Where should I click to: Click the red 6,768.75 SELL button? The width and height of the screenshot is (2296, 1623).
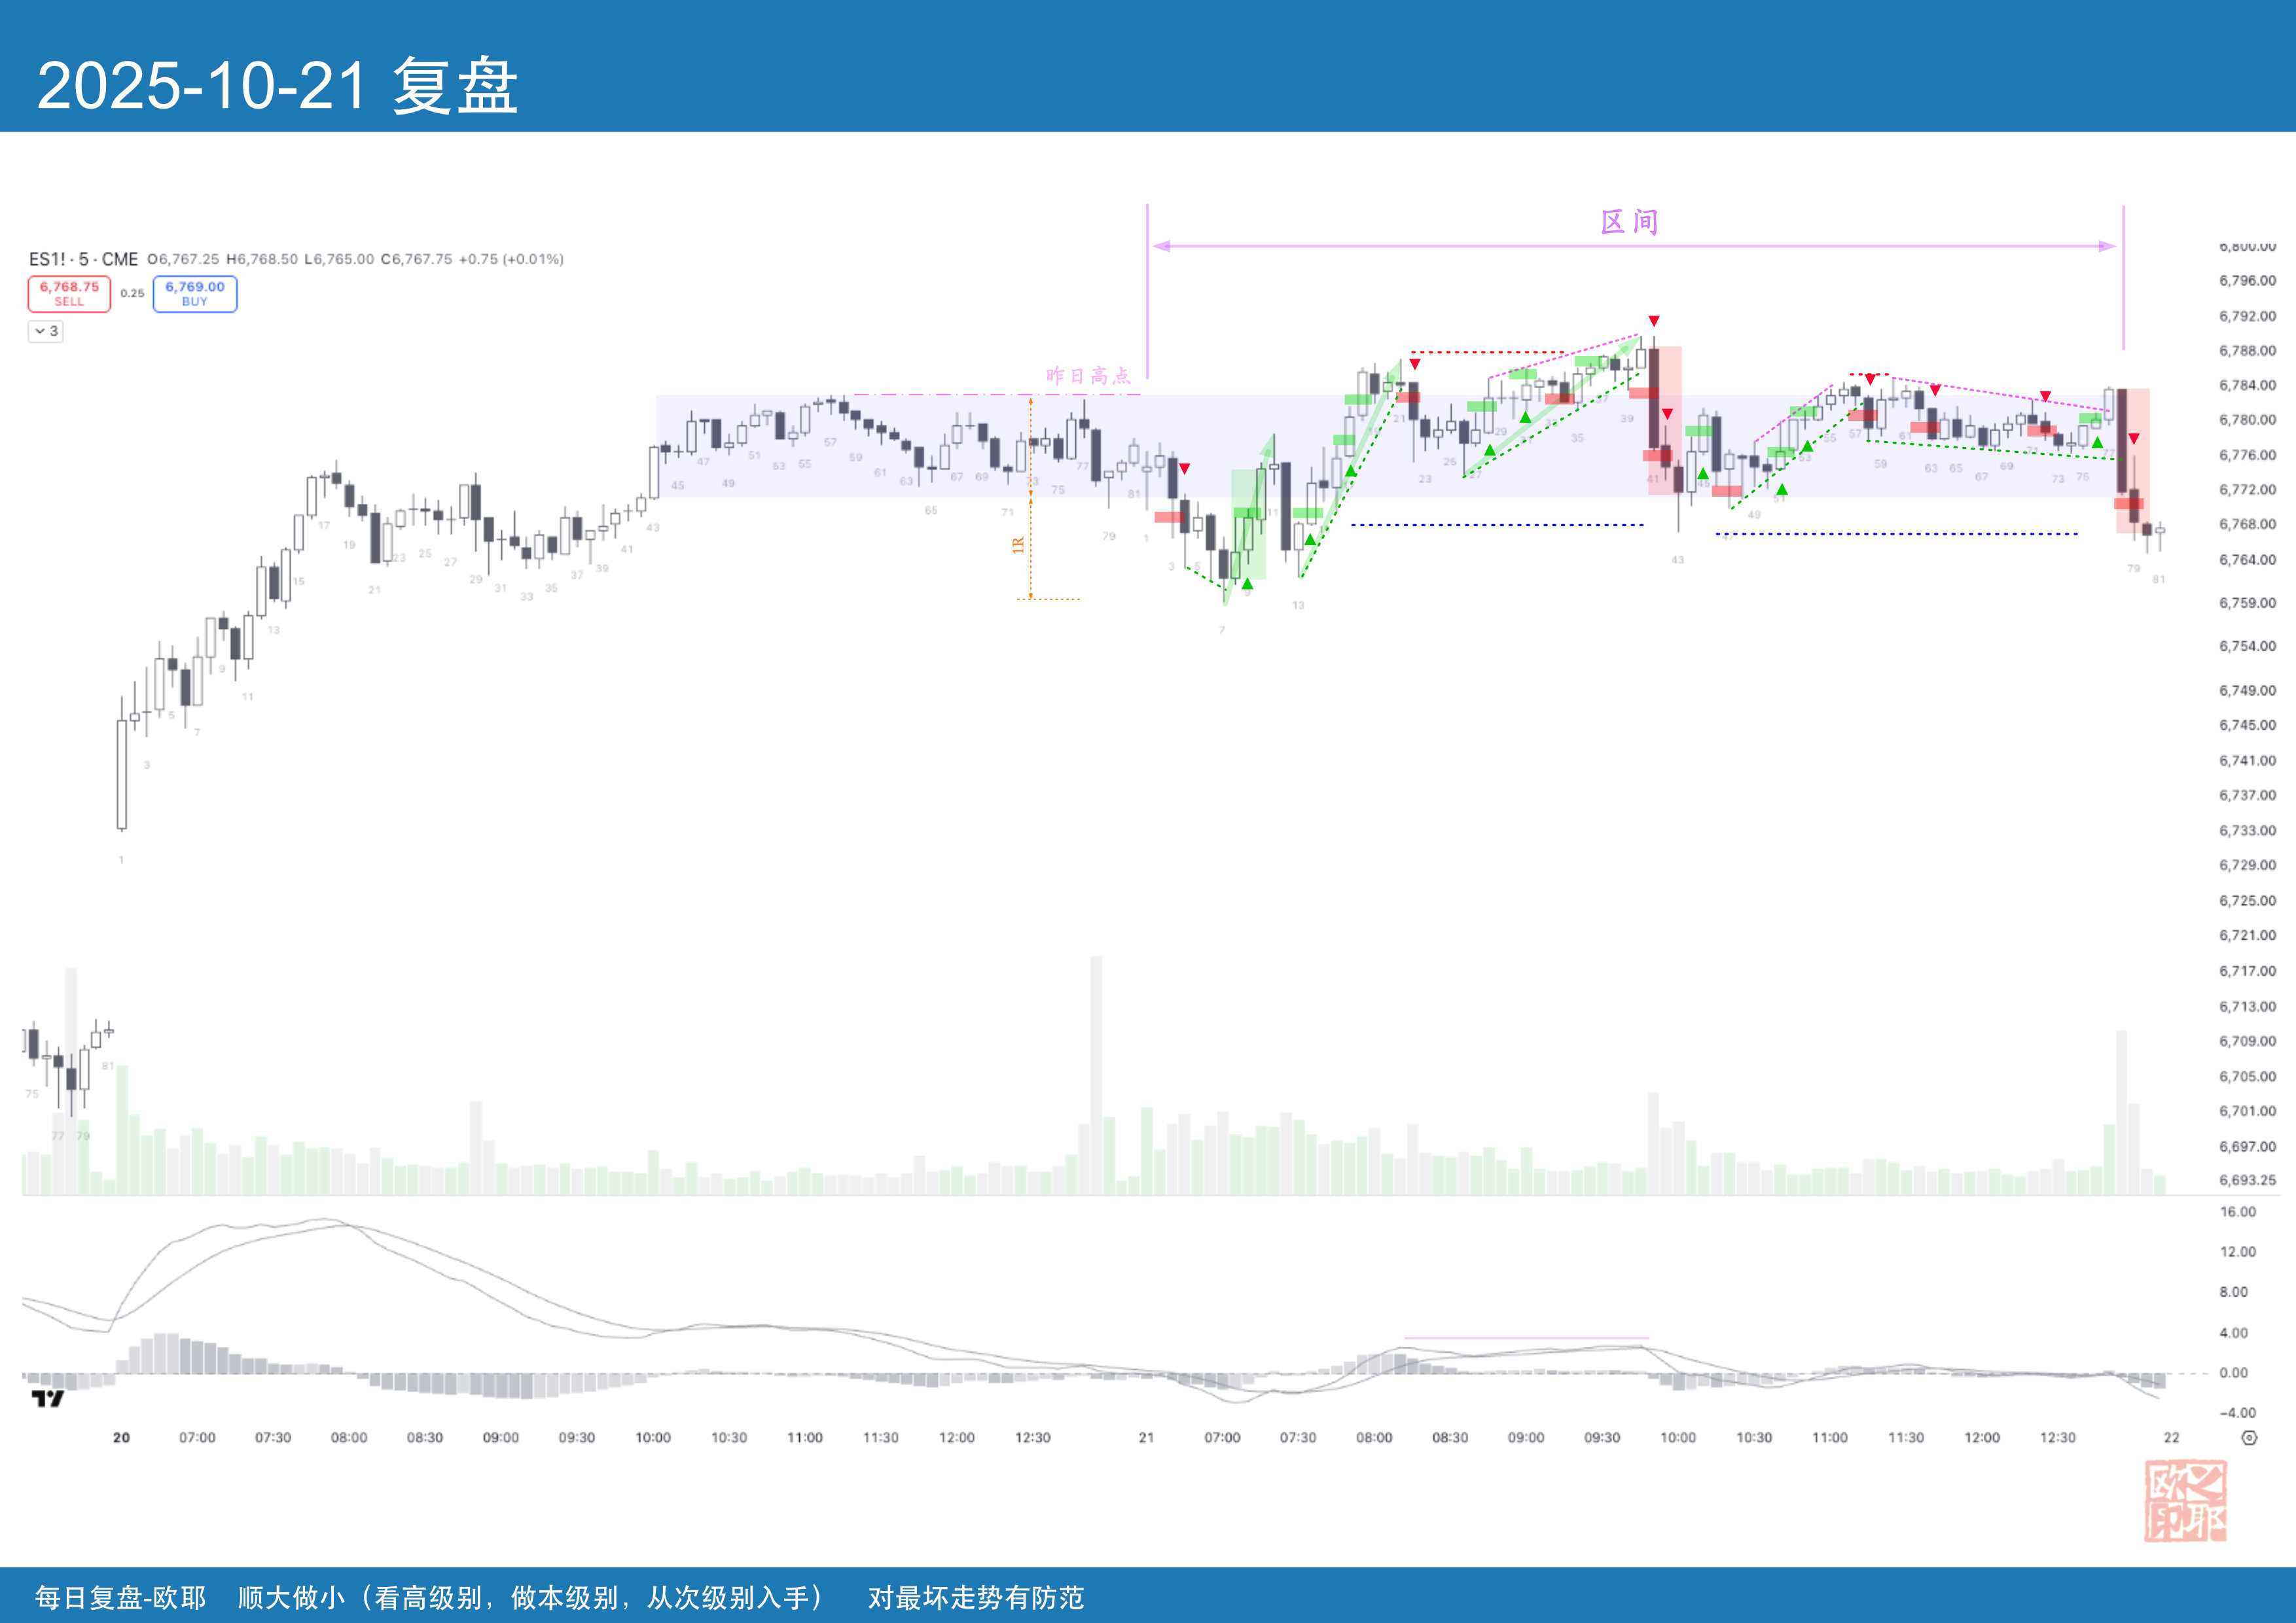69,294
